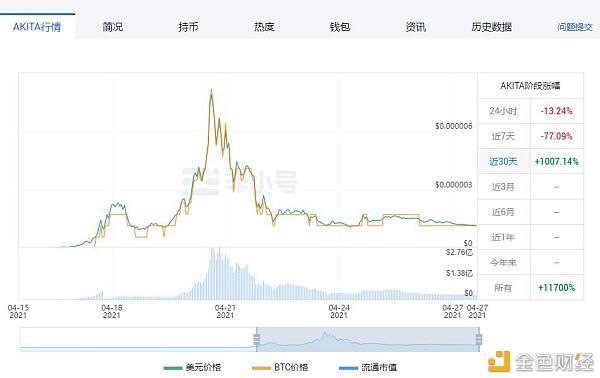Click the 04-24 2021 date label
The height and width of the screenshot is (378, 600).
point(339,311)
